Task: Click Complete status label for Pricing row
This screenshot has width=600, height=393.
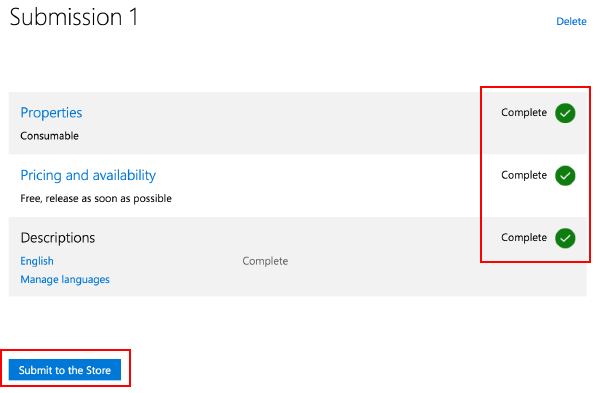Action: 524,175
